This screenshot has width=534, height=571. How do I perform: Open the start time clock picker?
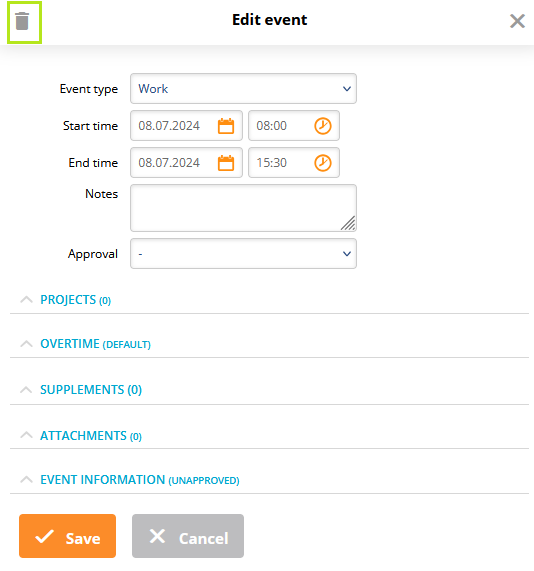point(323,126)
